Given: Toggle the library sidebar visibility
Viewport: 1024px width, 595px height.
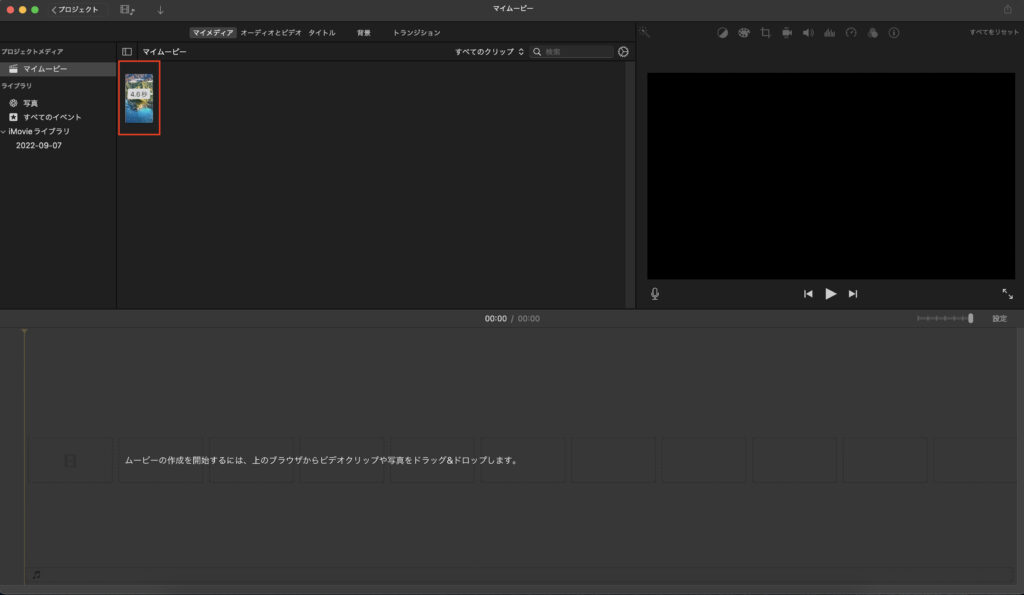Looking at the screenshot, I should point(127,51).
